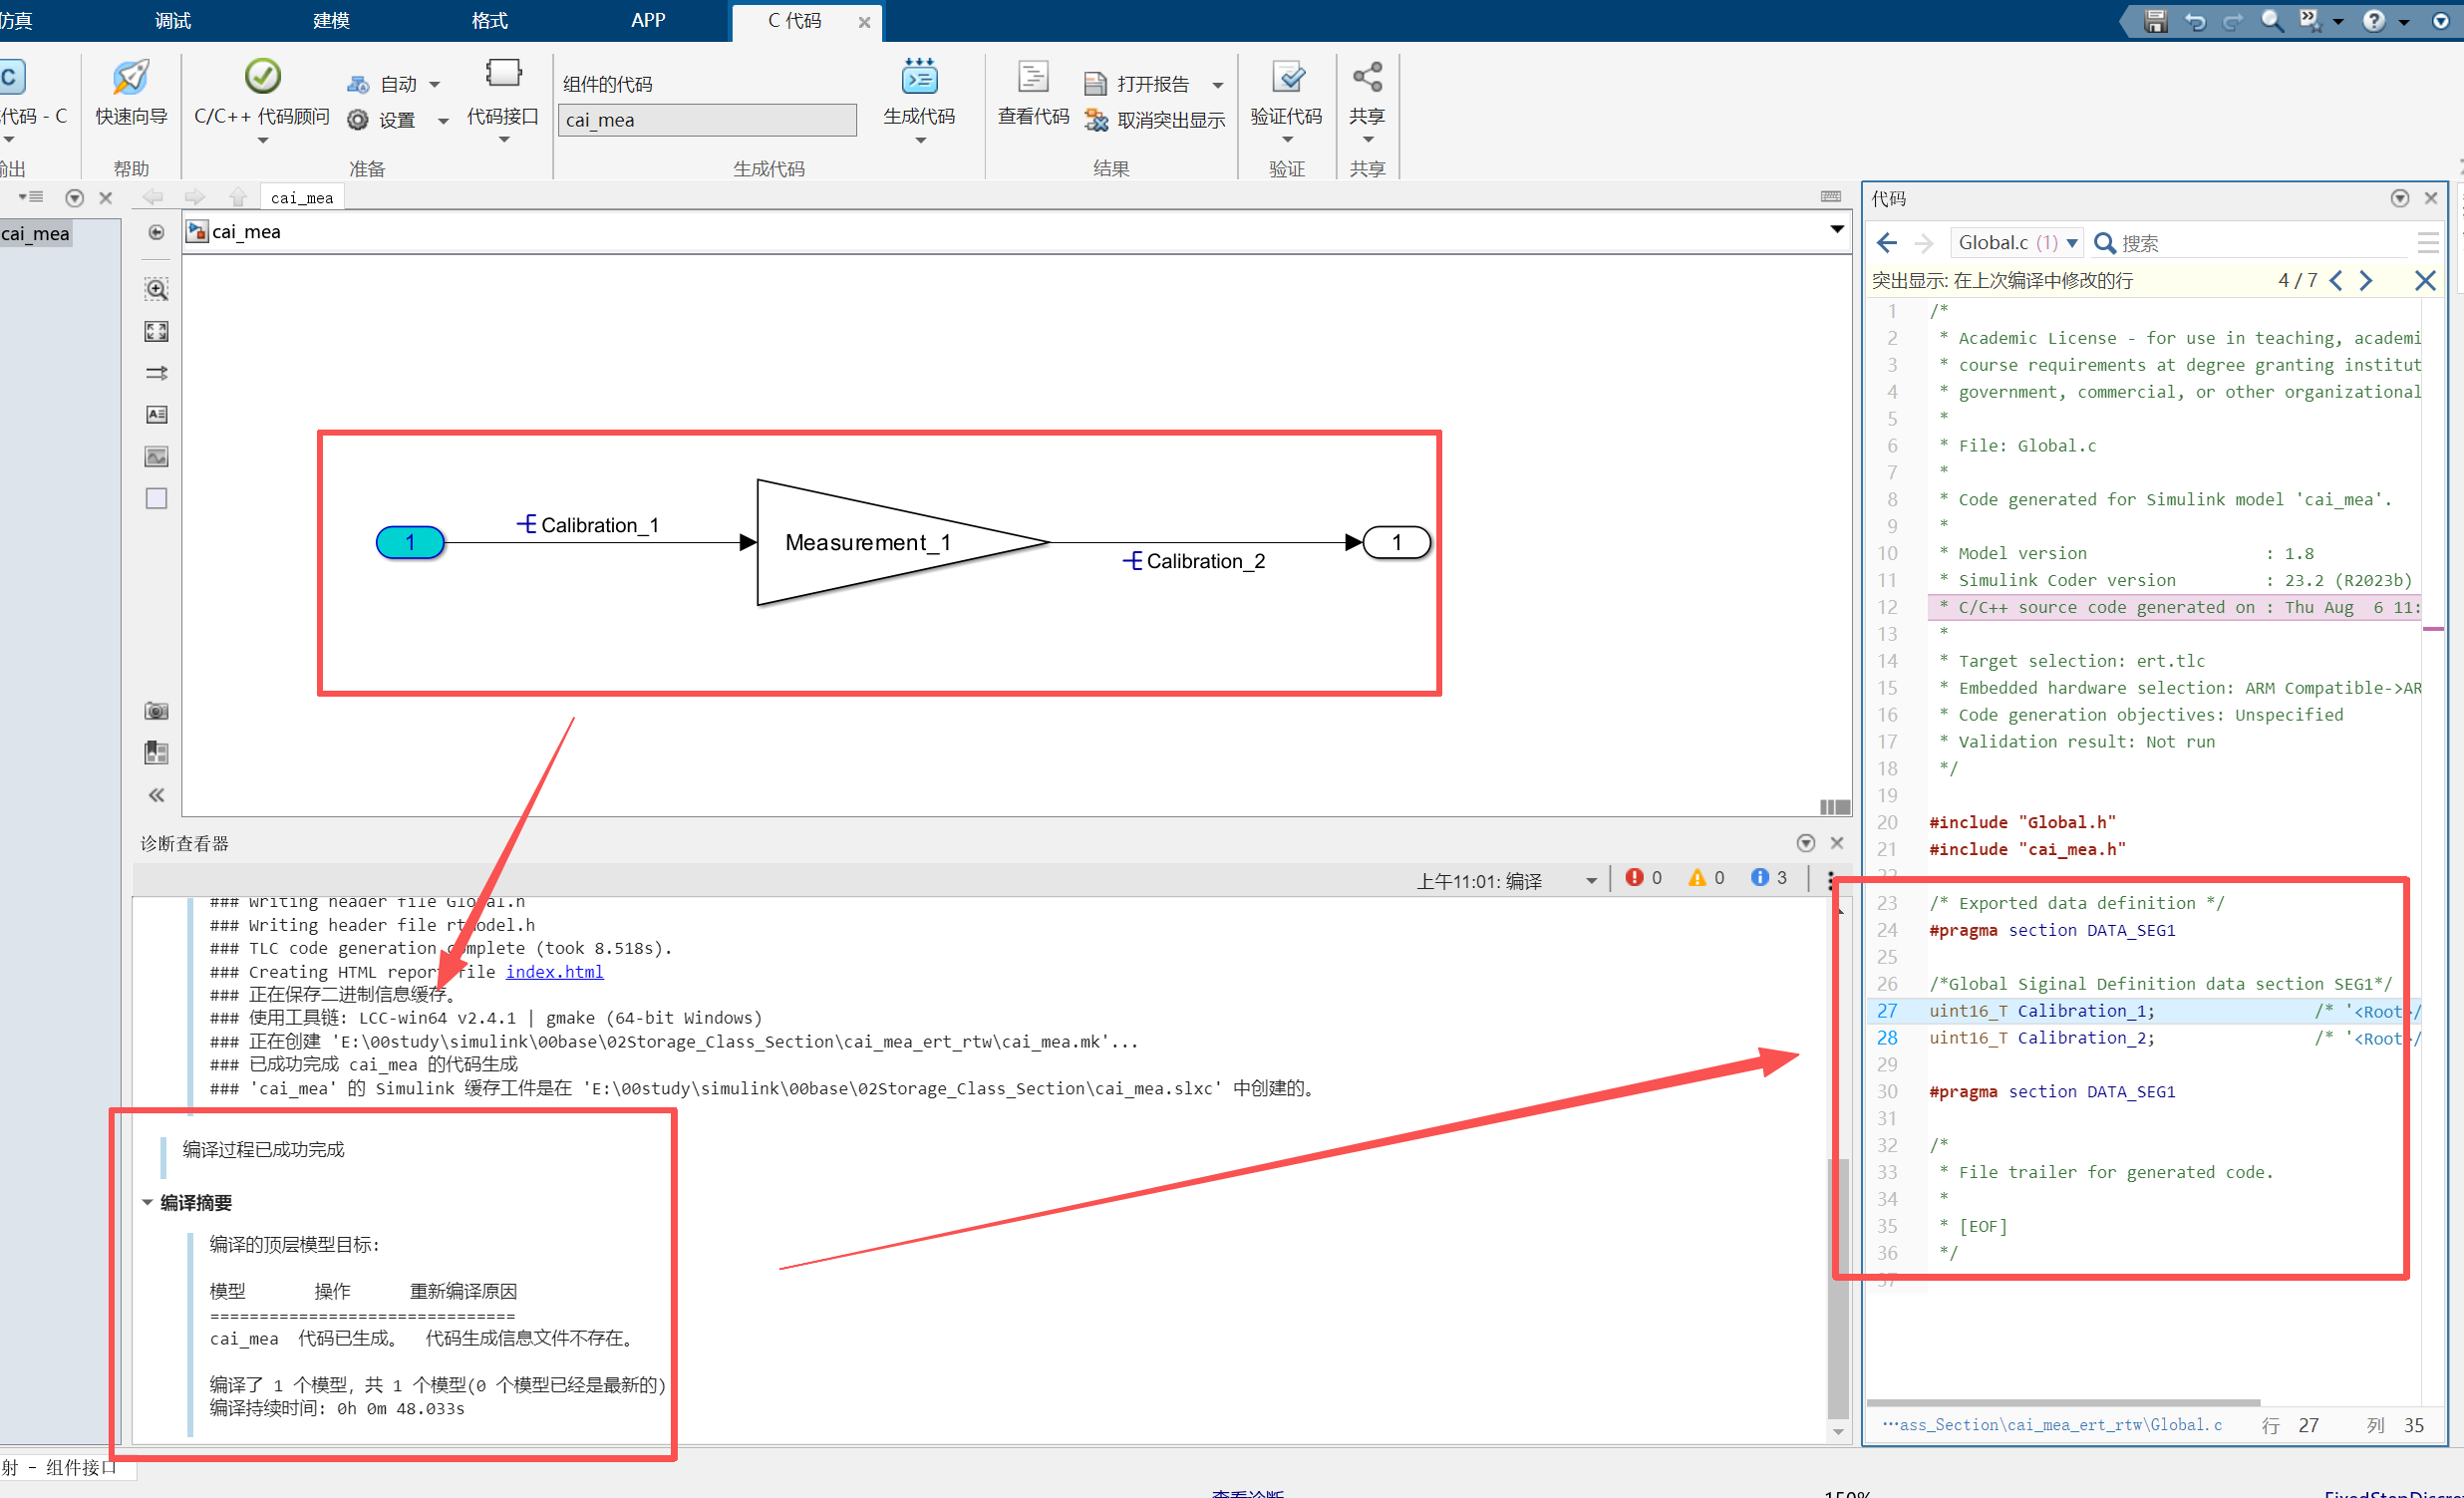Go back in code panel
Viewport: 2464px width, 1498px height.
click(x=1887, y=242)
